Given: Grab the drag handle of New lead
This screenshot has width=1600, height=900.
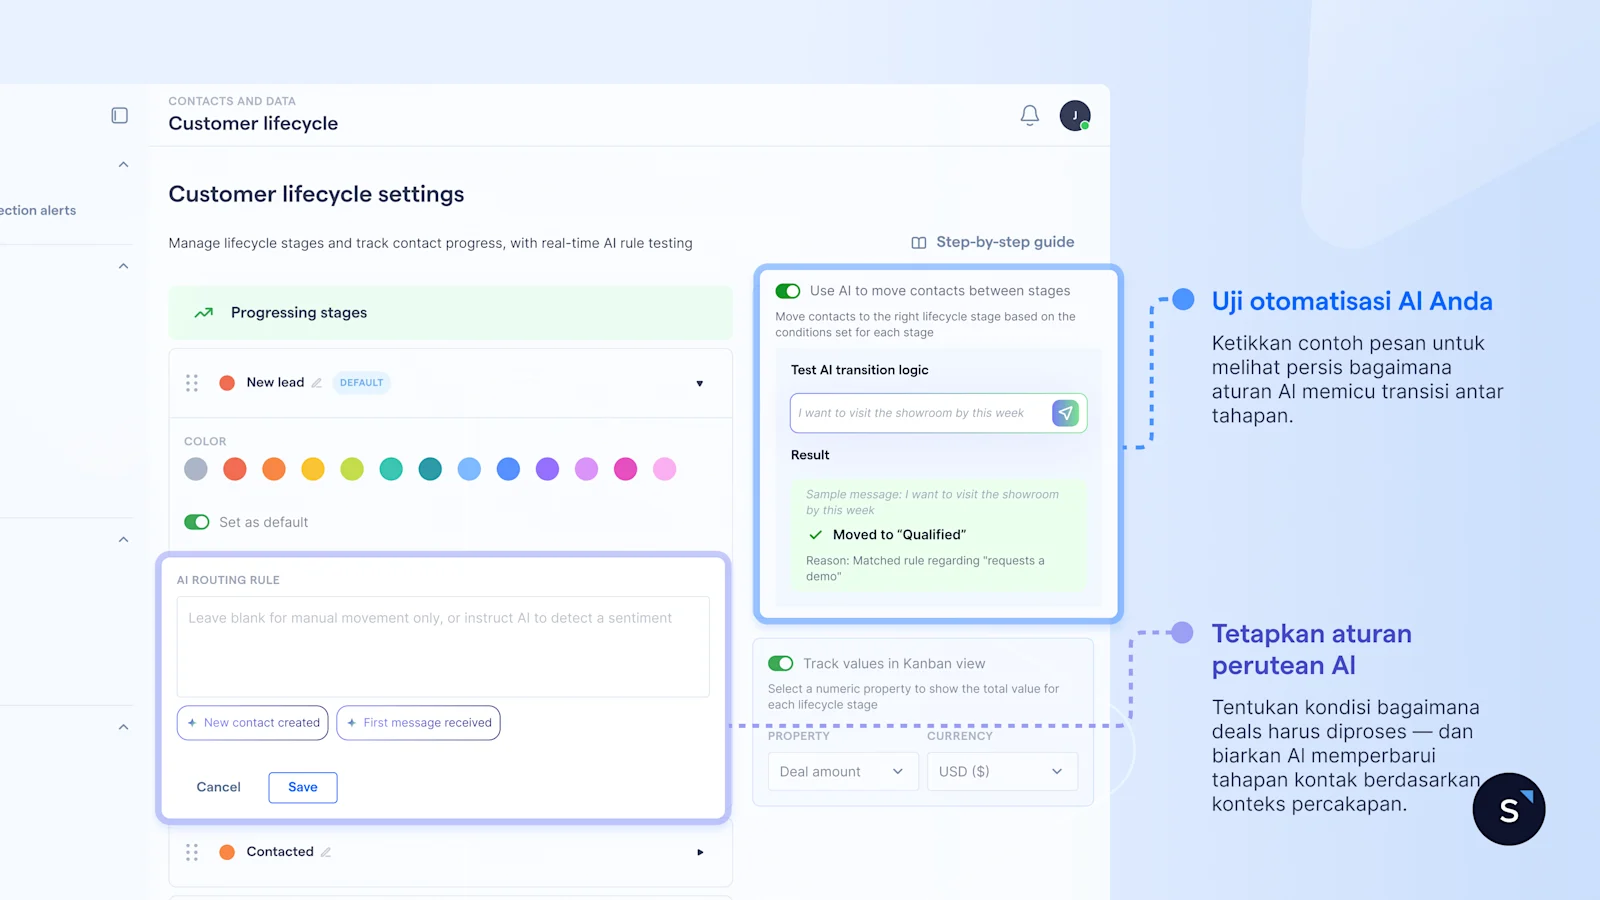Looking at the screenshot, I should click(192, 383).
